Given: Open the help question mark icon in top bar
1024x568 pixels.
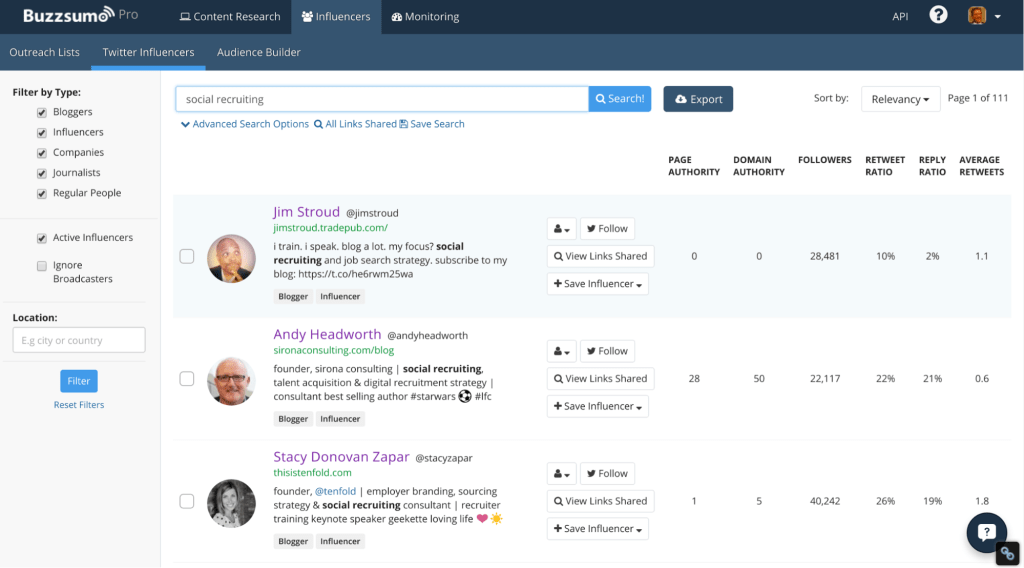Looking at the screenshot, I should pos(938,14).
